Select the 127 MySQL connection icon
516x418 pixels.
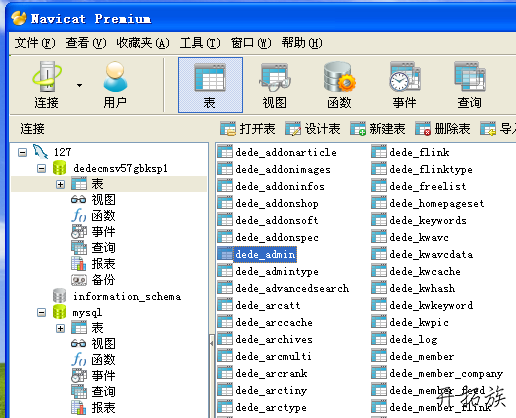click(x=40, y=152)
